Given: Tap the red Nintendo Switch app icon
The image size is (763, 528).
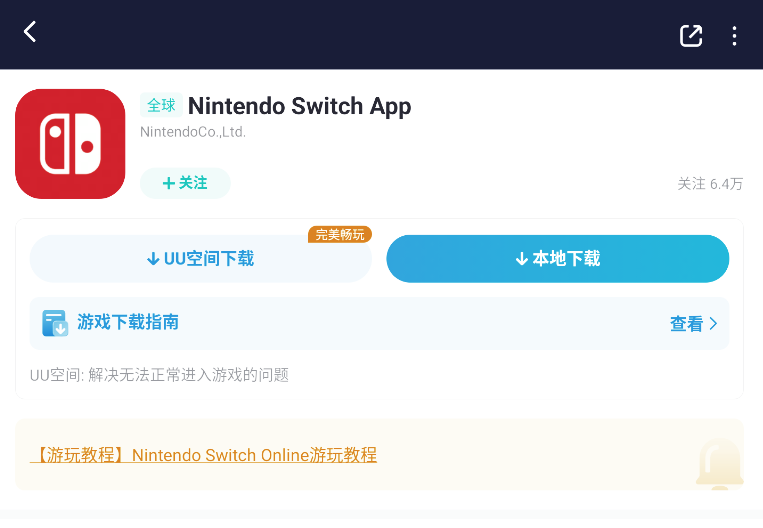Looking at the screenshot, I should coord(70,144).
